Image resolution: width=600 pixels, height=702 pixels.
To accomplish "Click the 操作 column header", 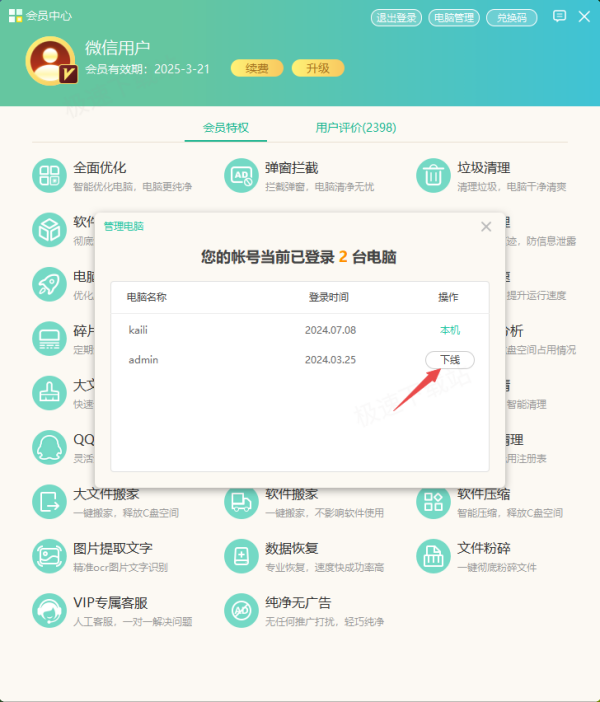I will [448, 297].
